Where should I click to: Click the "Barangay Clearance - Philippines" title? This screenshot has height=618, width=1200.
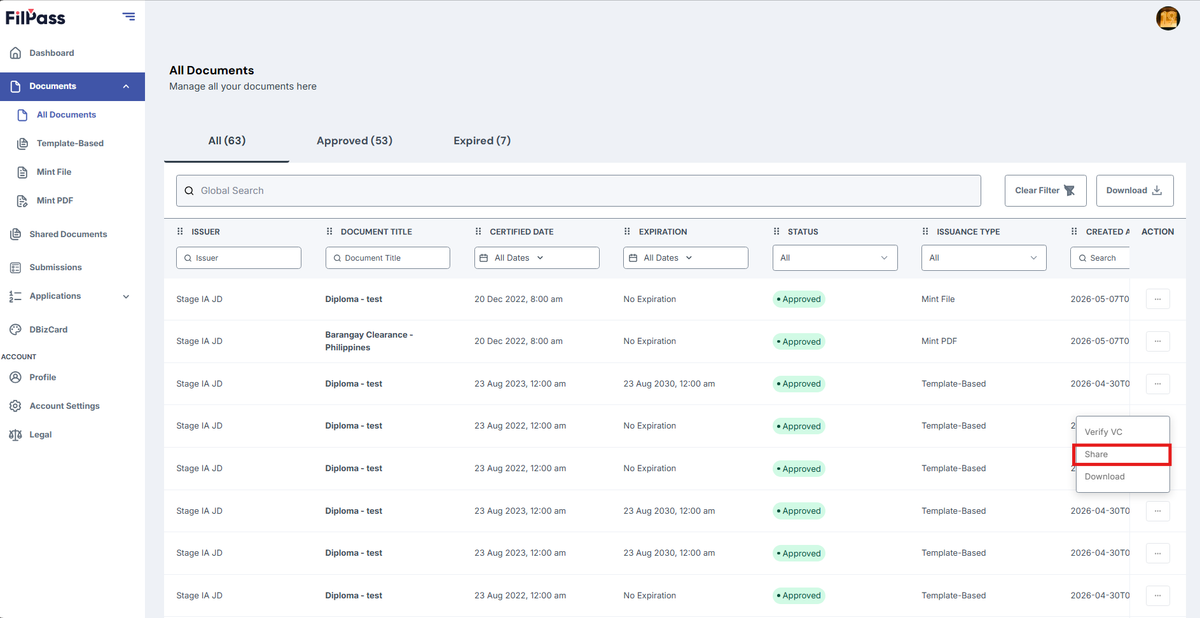(369, 341)
